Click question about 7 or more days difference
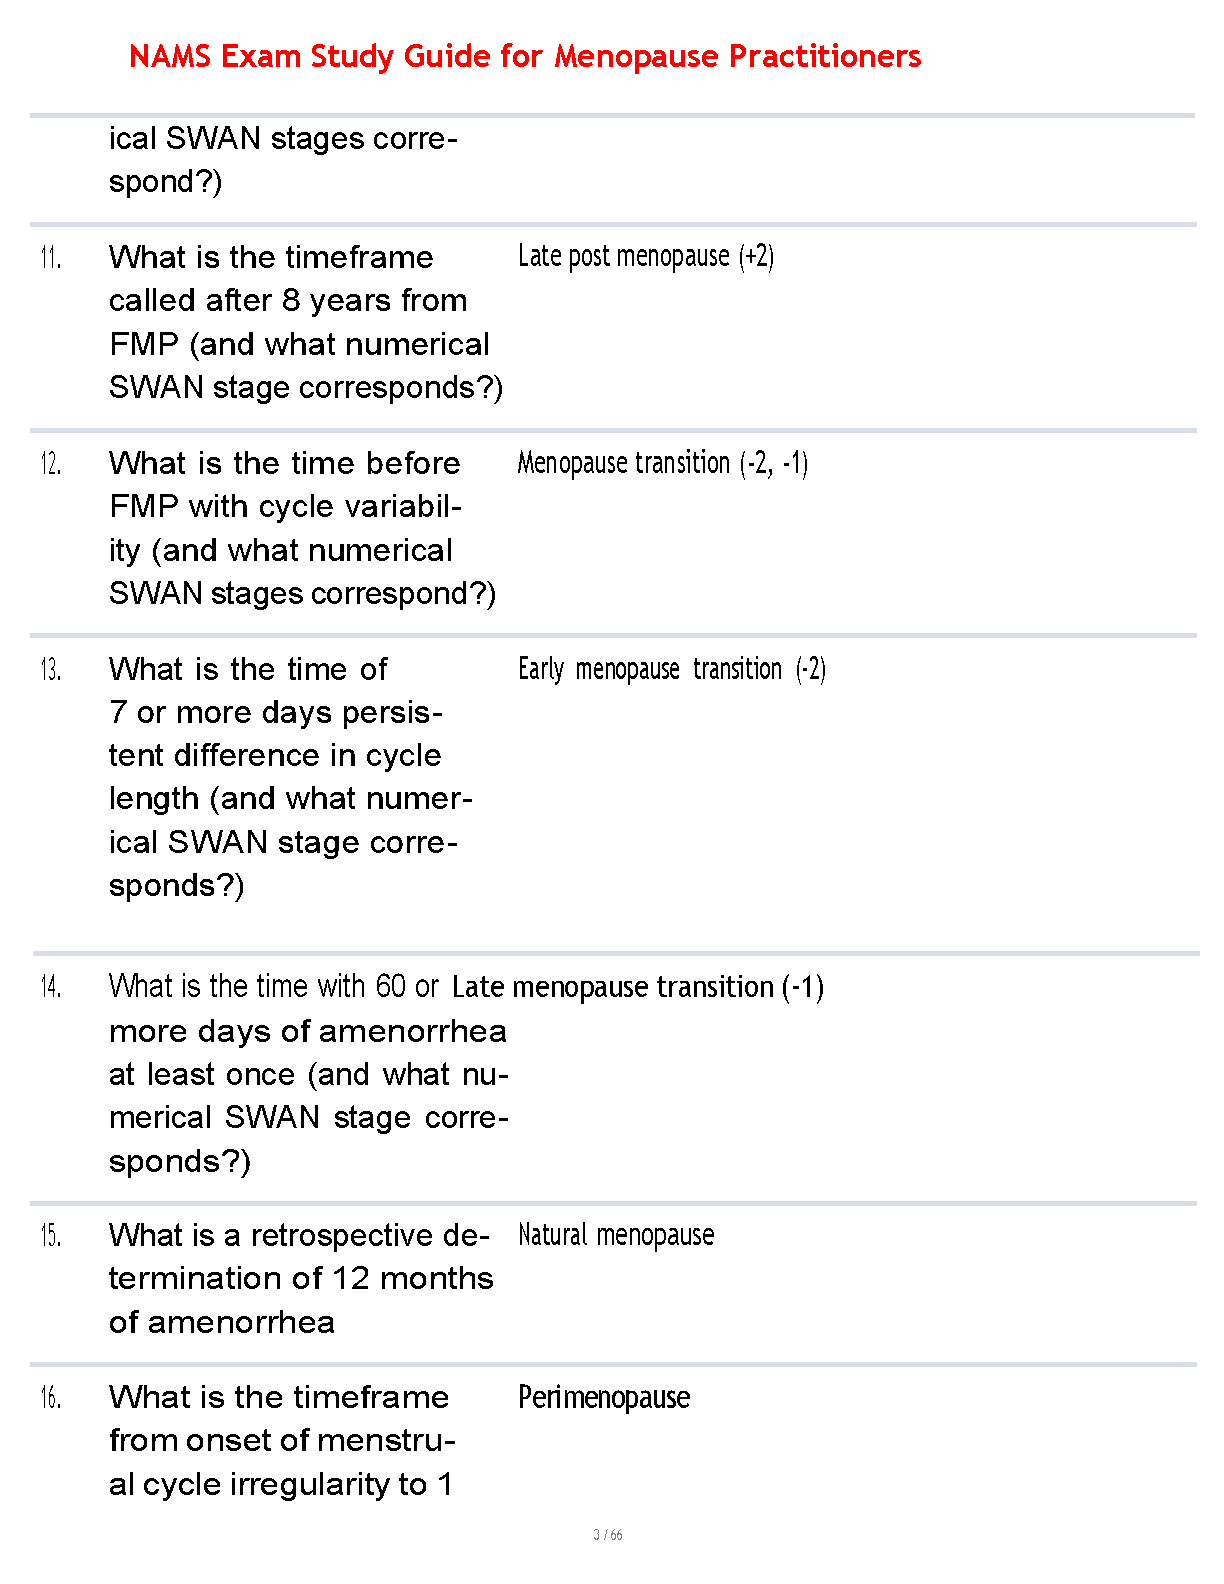The height and width of the screenshot is (1584, 1224). tap(290, 777)
